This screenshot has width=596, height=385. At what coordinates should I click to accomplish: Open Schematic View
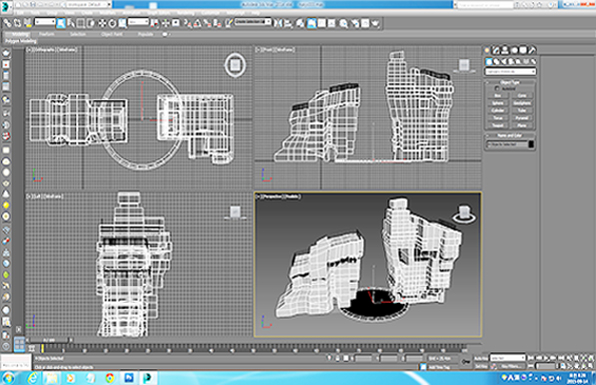point(332,23)
